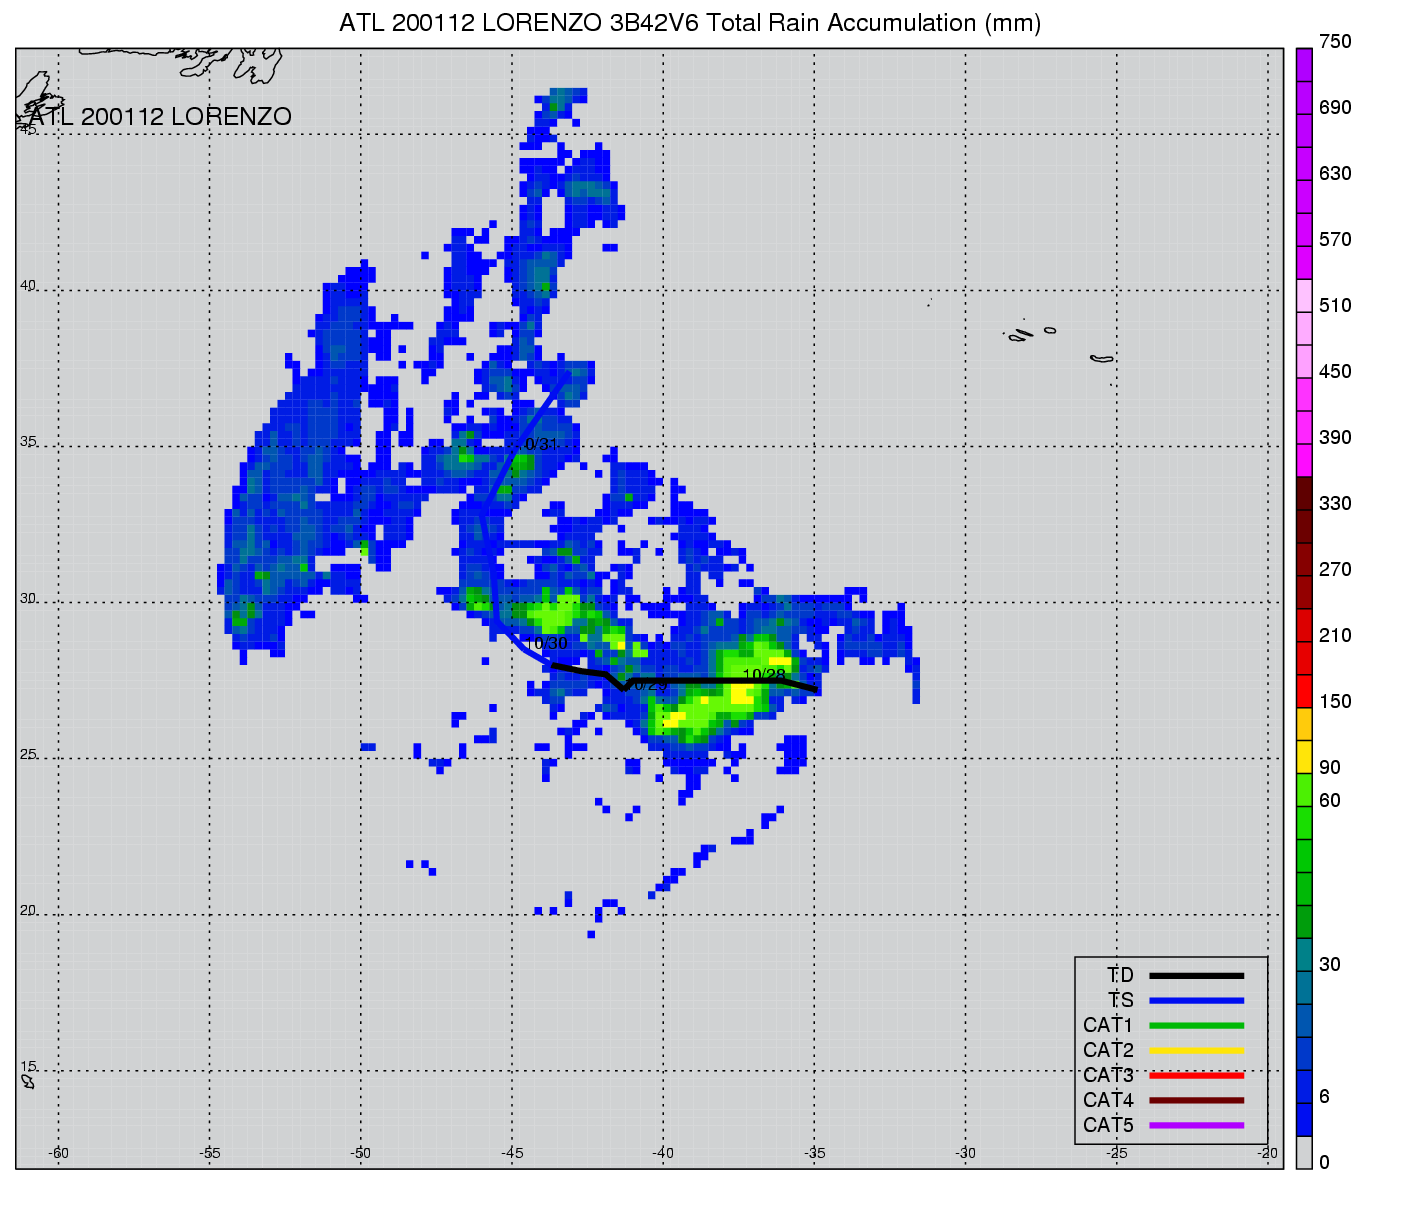This screenshot has width=1425, height=1219.
Task: Select the green CAT1 legend line
Action: [1196, 1025]
